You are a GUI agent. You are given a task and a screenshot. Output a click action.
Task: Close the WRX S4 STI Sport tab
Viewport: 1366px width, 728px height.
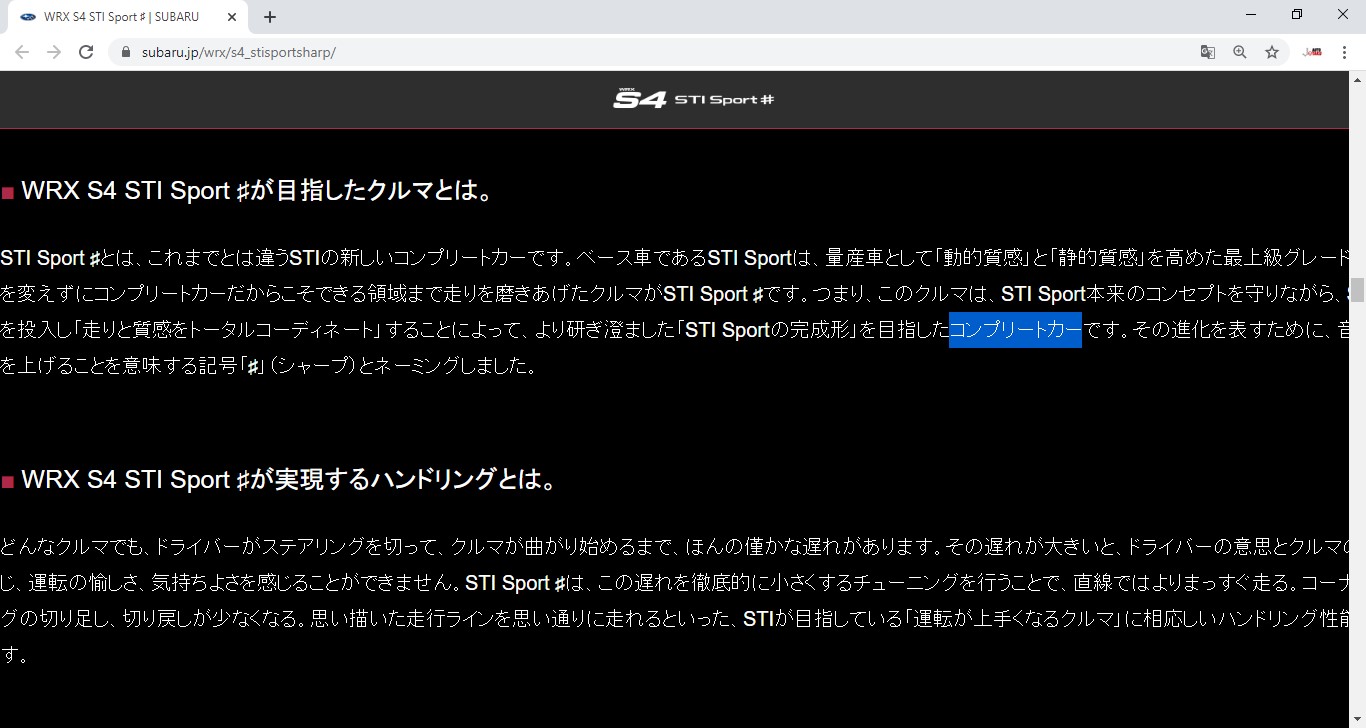(232, 17)
